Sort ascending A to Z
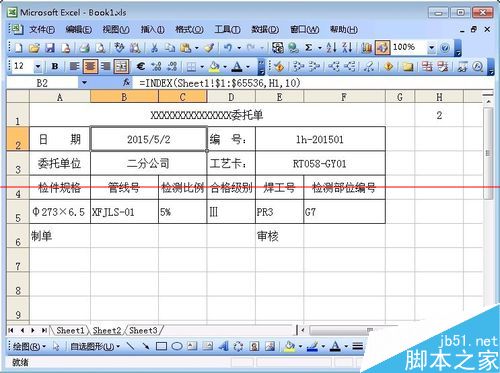 tap(332, 48)
